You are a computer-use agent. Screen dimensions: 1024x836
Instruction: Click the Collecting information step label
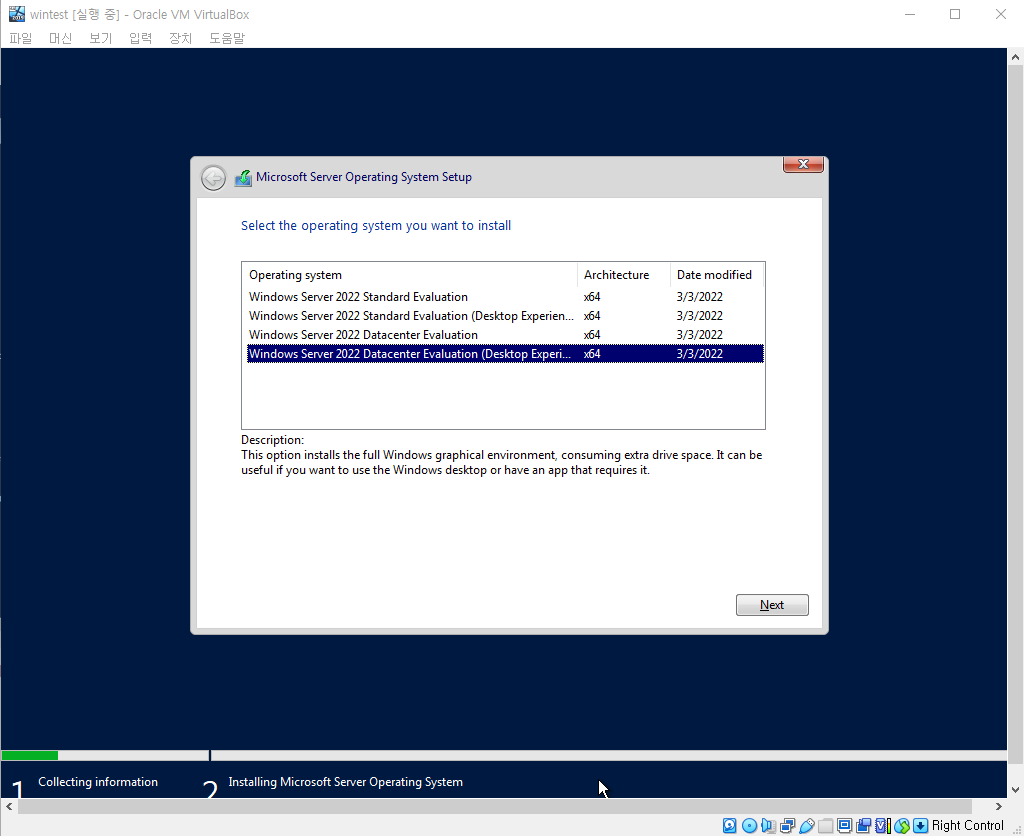98,782
